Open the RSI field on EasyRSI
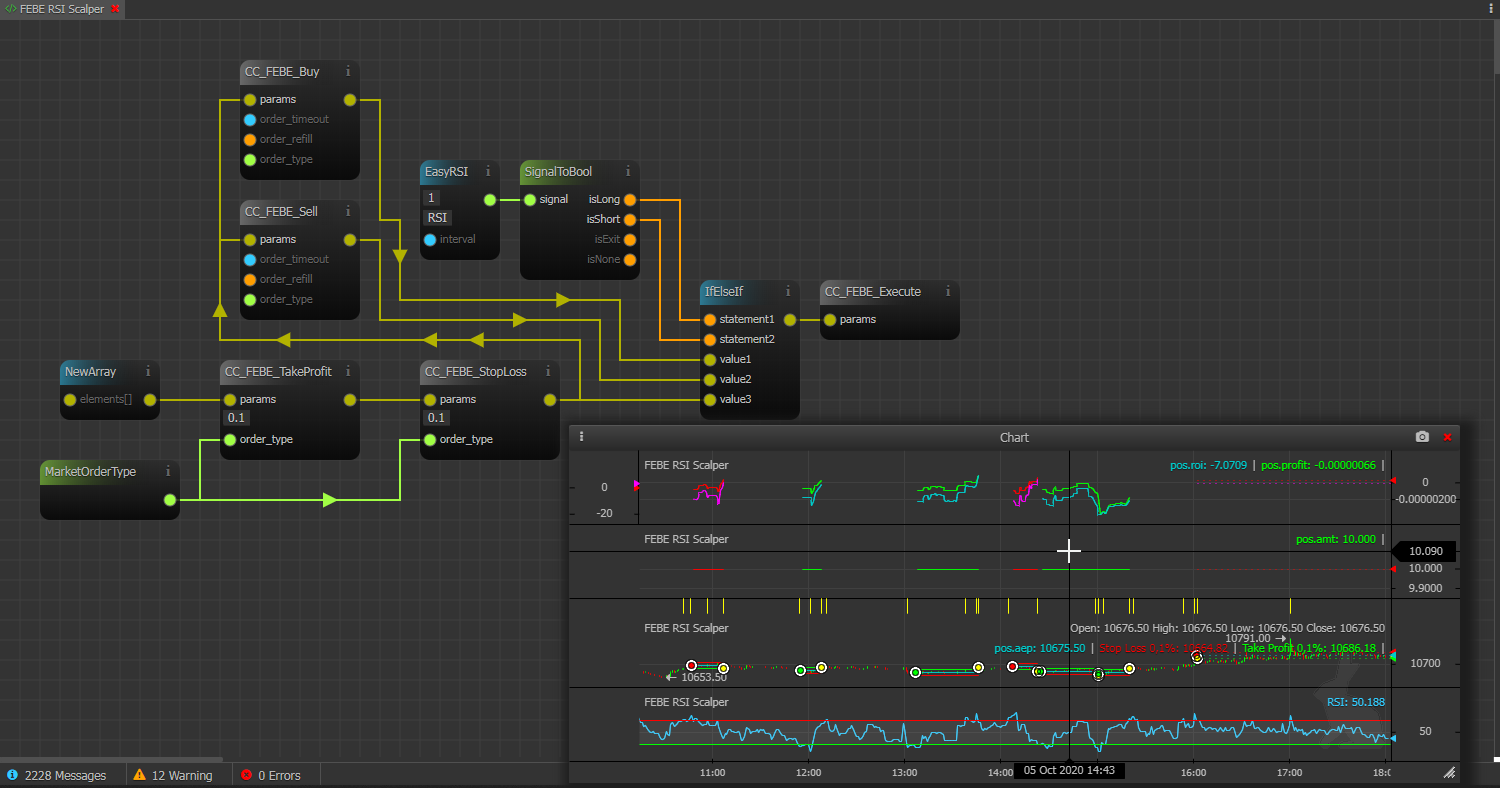 [438, 218]
